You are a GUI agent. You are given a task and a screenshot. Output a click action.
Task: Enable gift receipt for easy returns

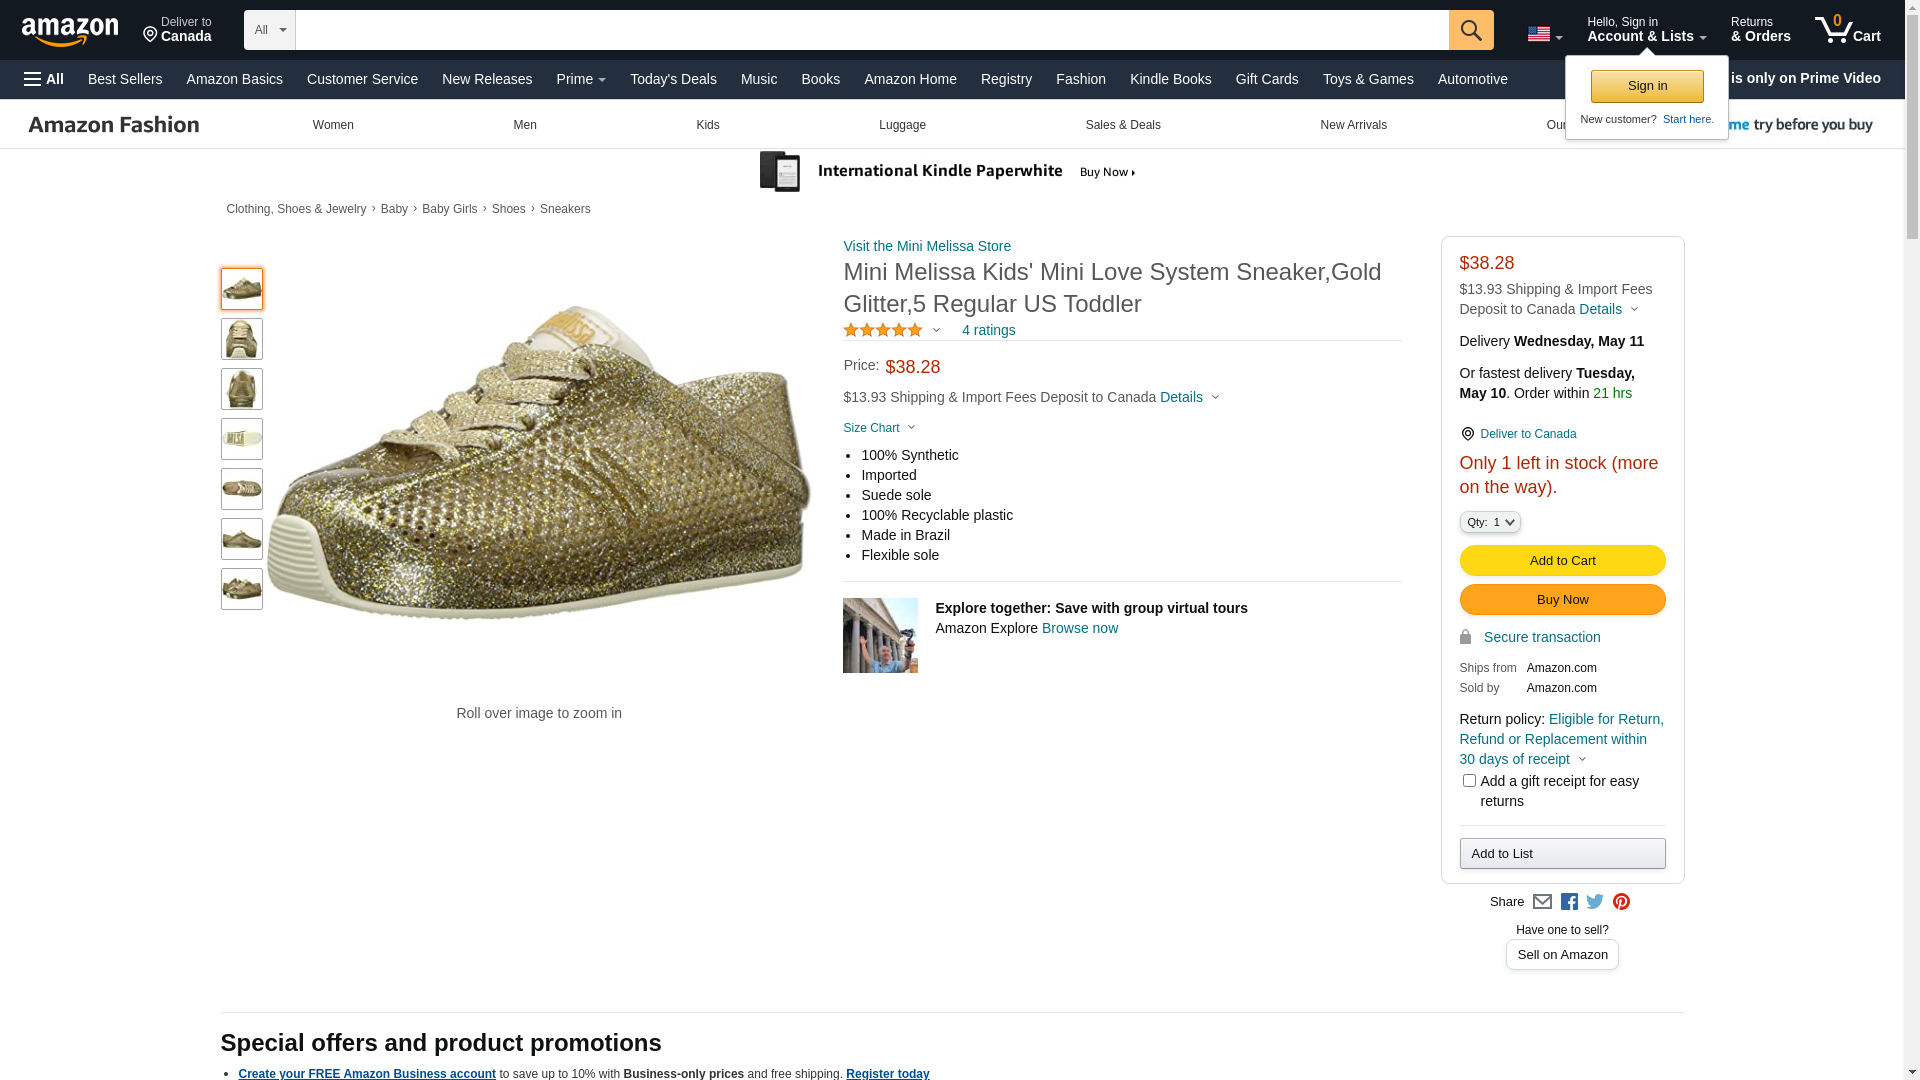[x=1469, y=781]
